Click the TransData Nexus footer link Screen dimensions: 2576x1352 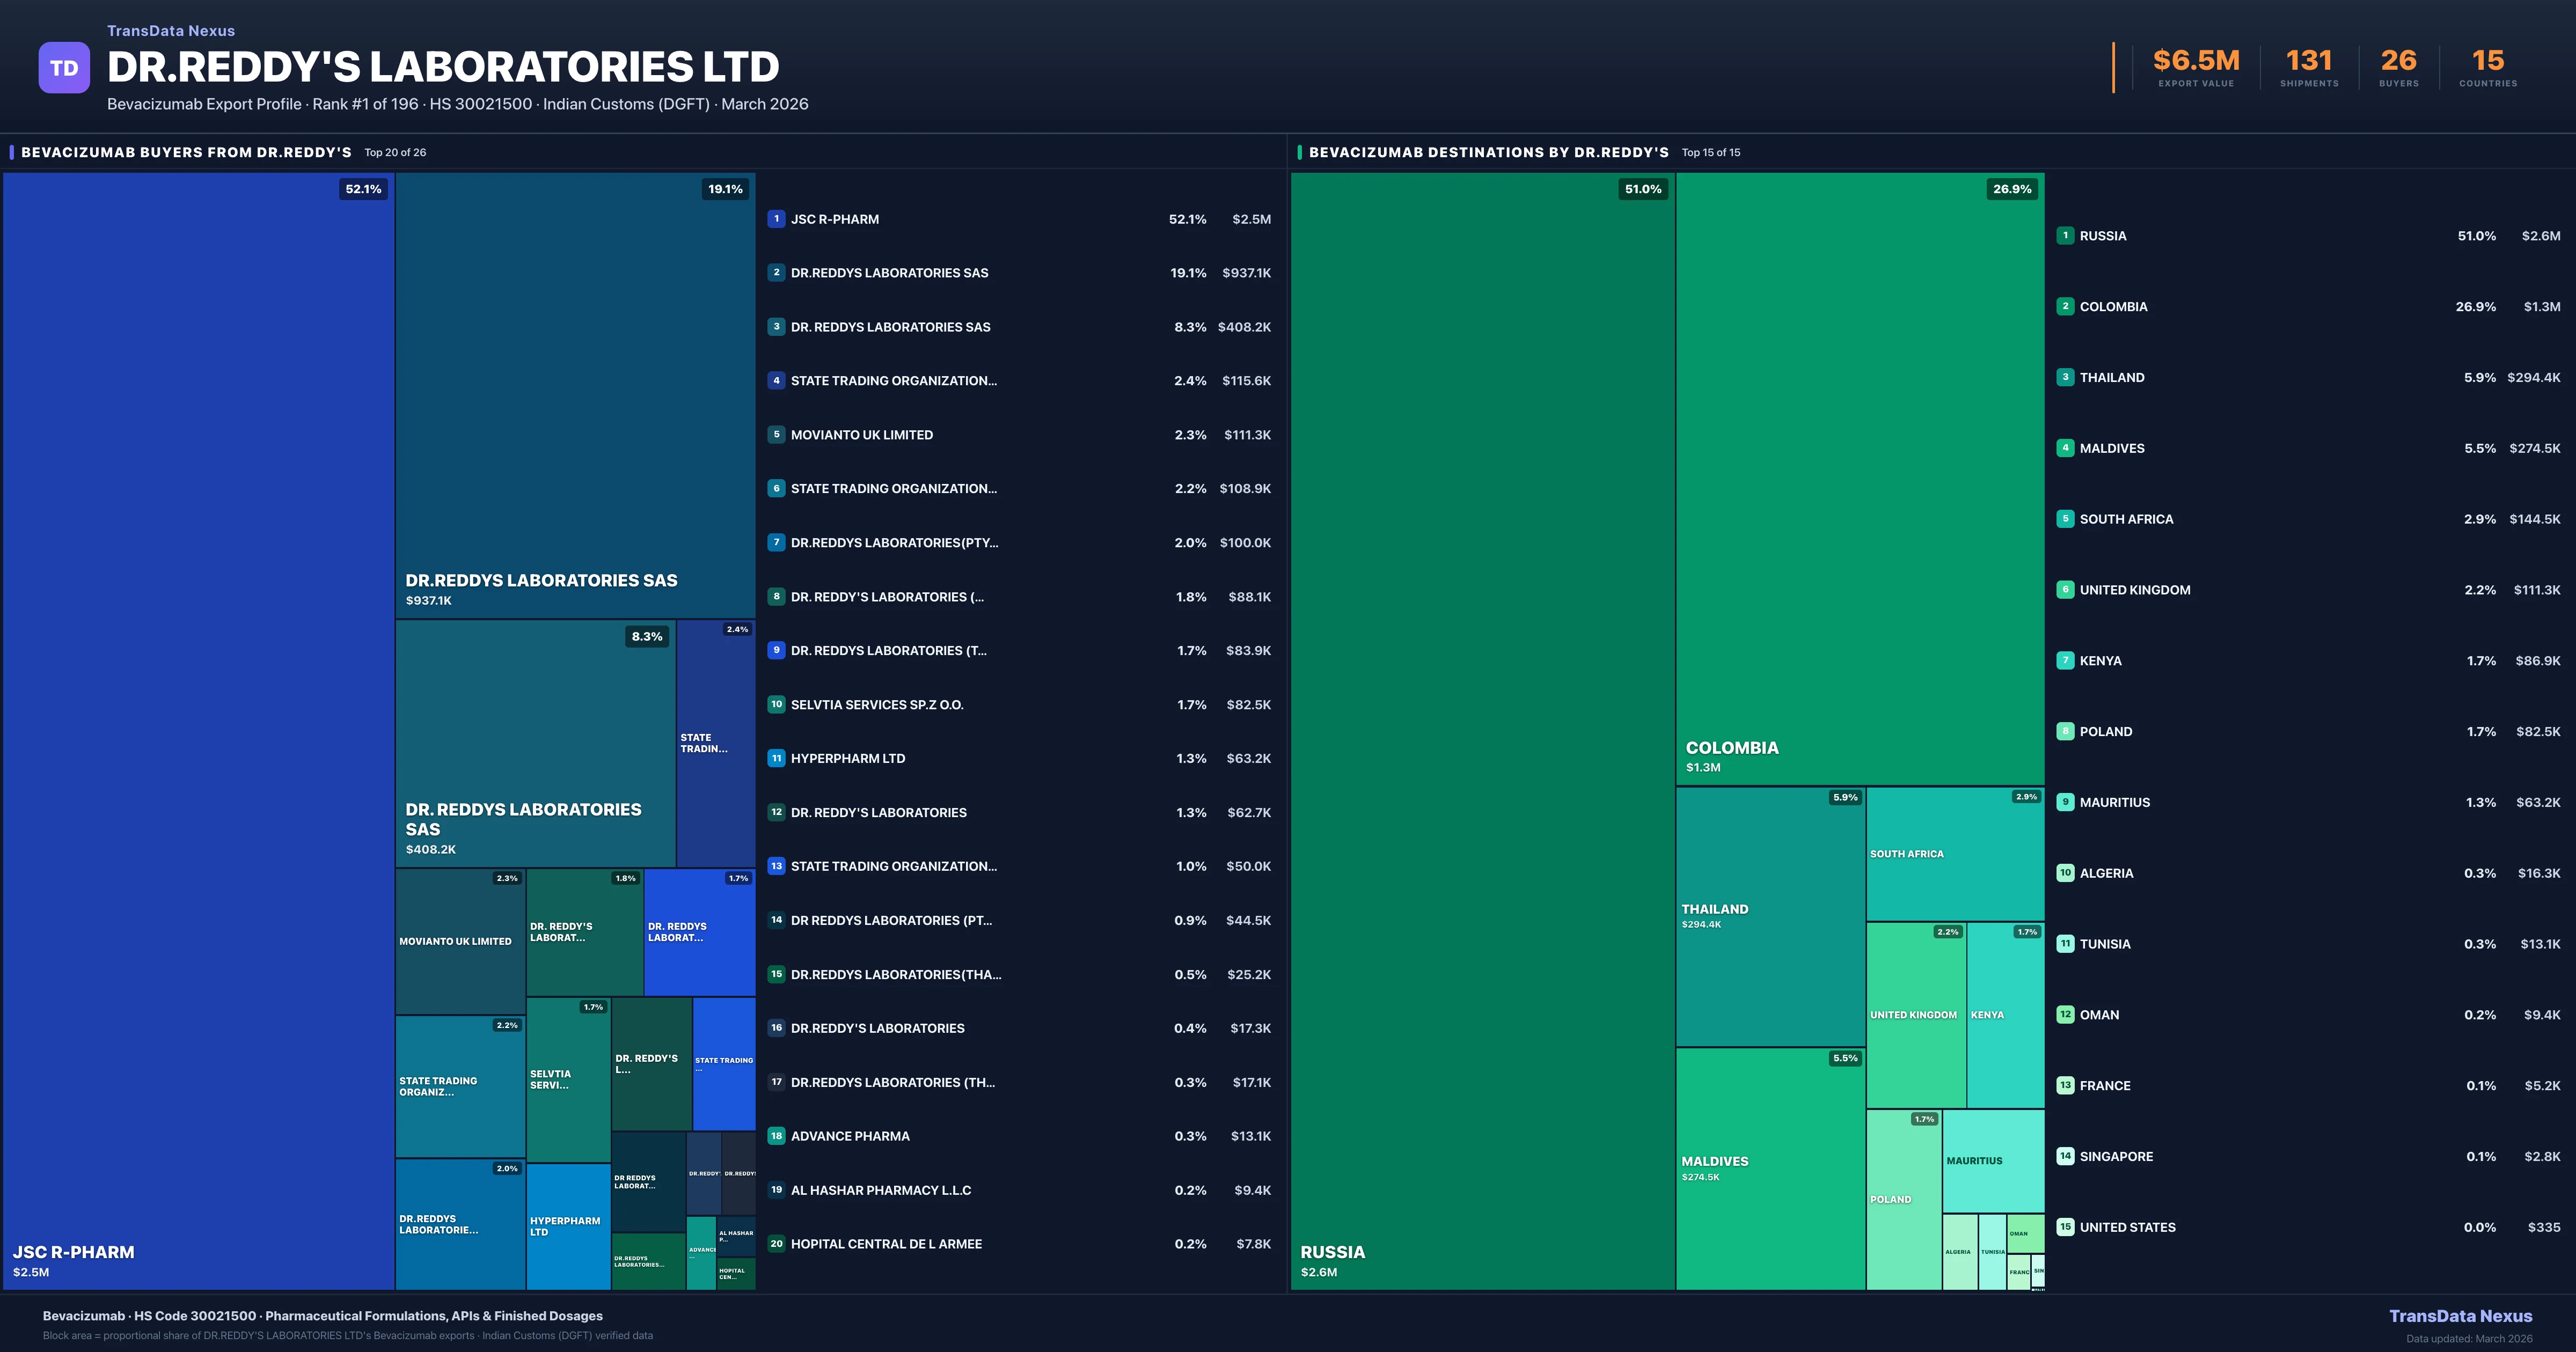click(x=2460, y=1316)
